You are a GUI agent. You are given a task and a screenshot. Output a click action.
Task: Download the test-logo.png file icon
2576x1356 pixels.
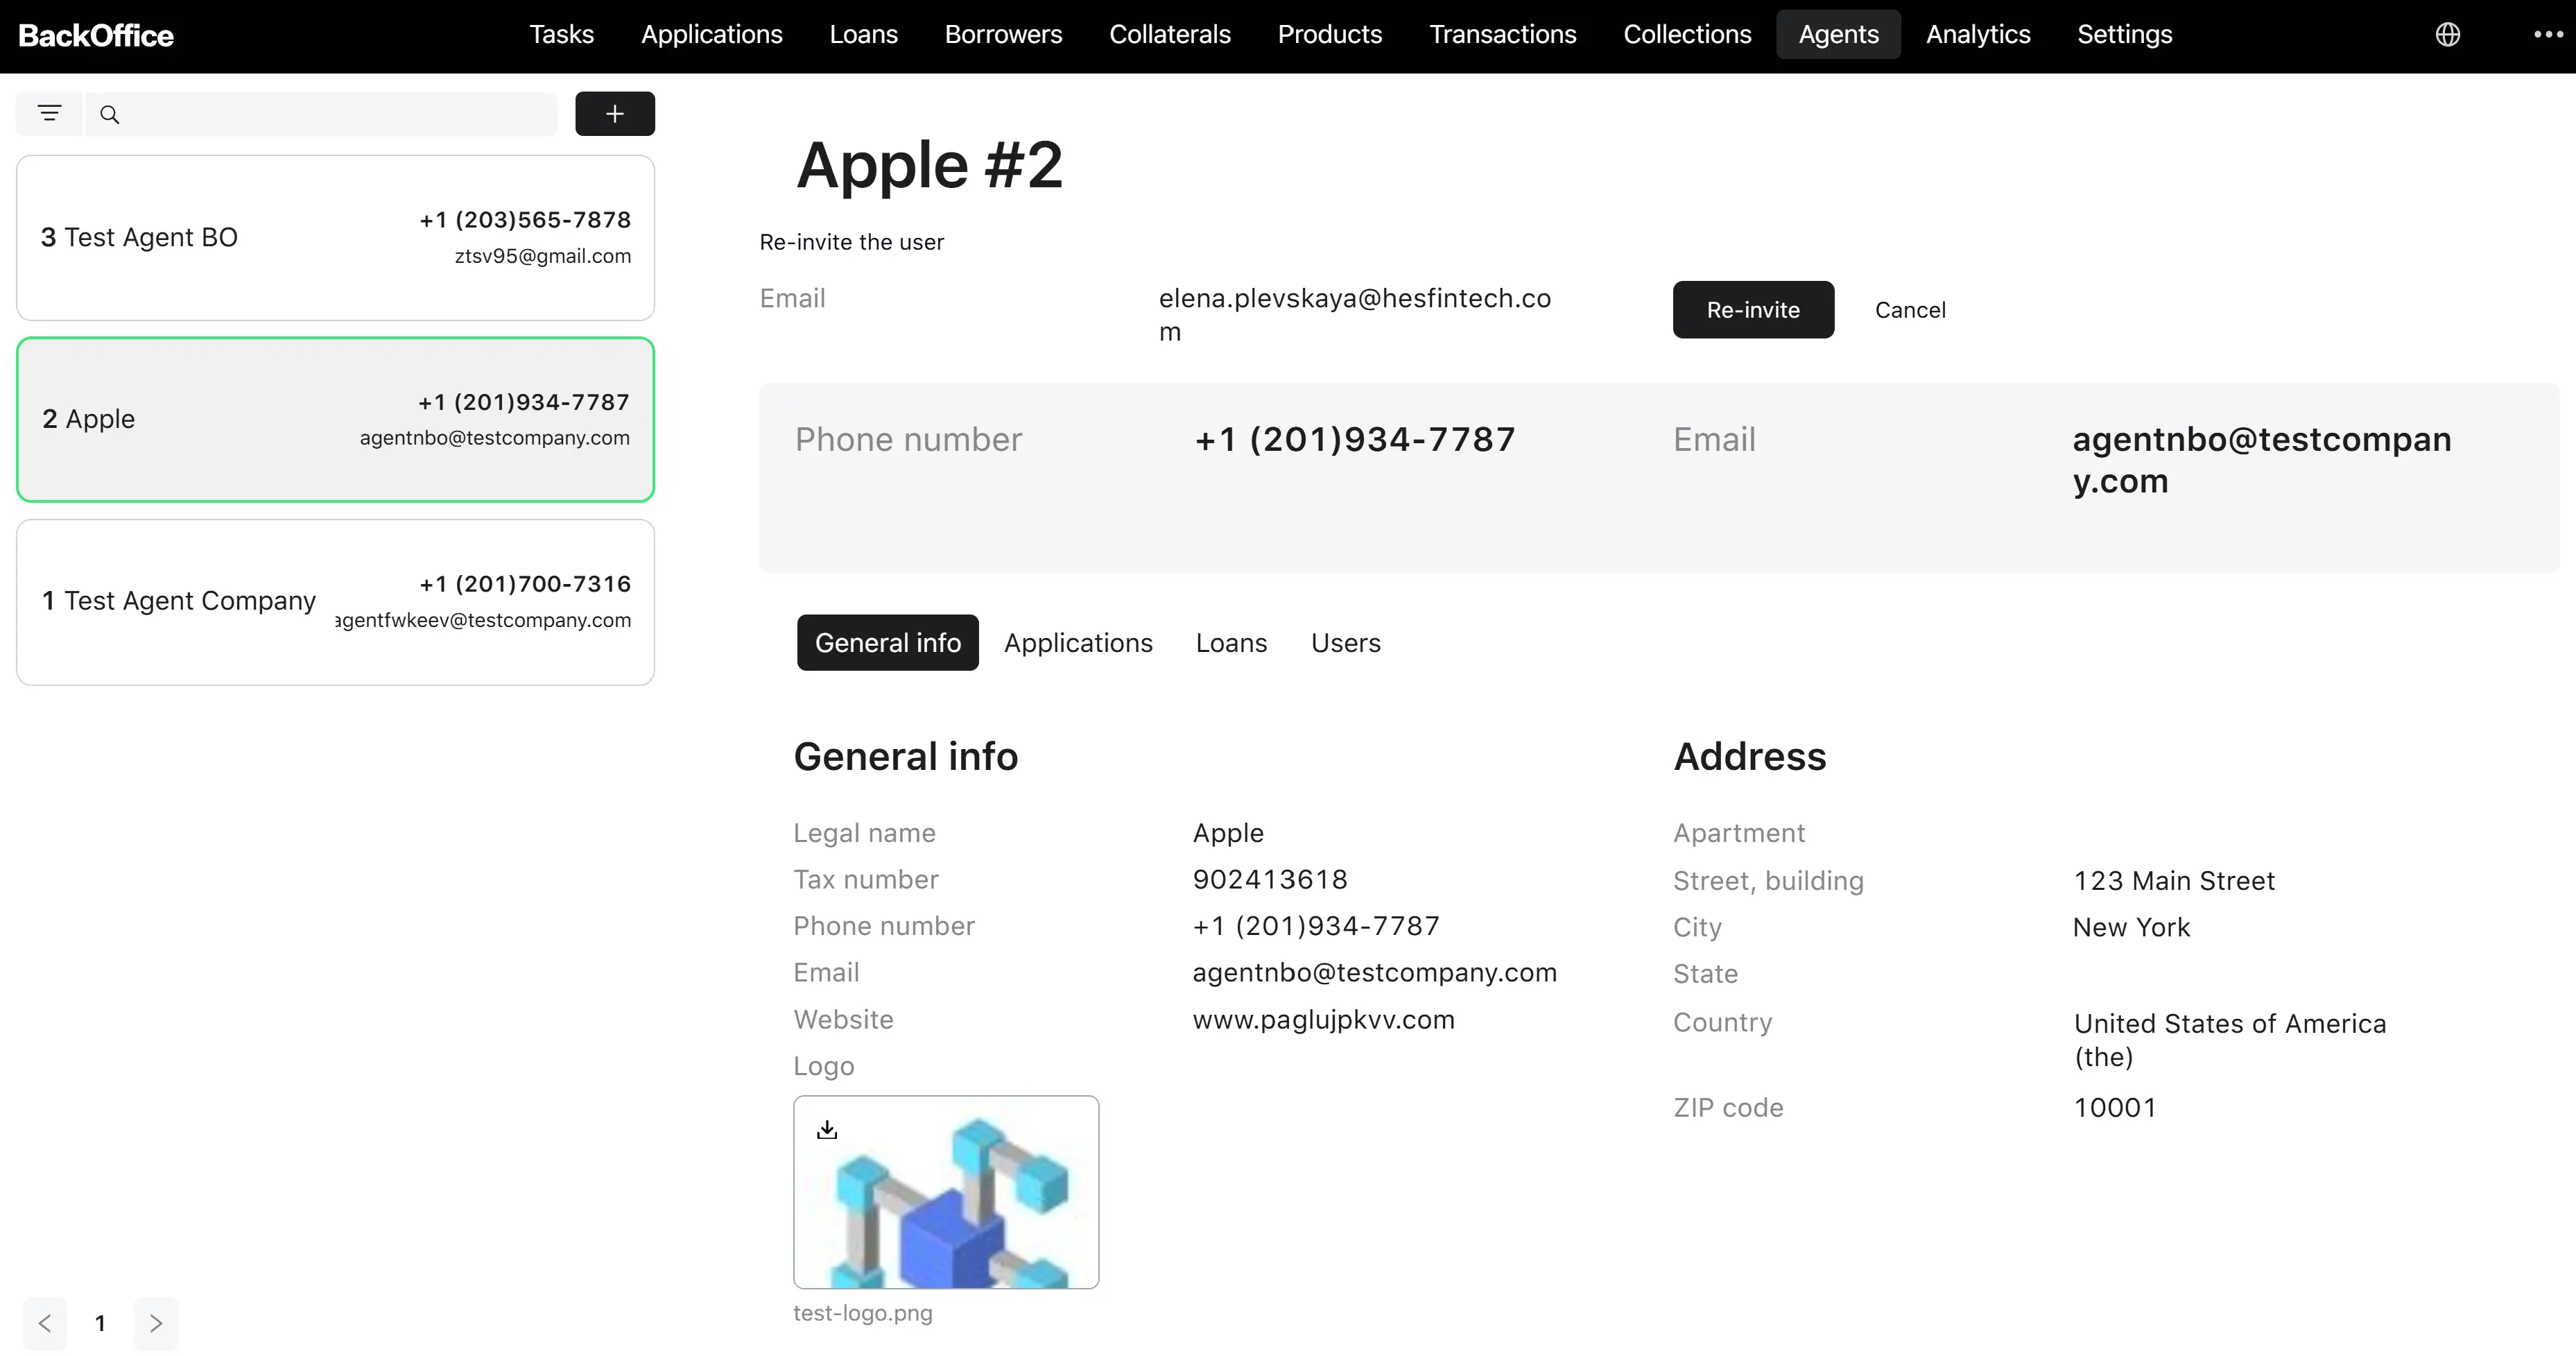pyautogui.click(x=827, y=1130)
